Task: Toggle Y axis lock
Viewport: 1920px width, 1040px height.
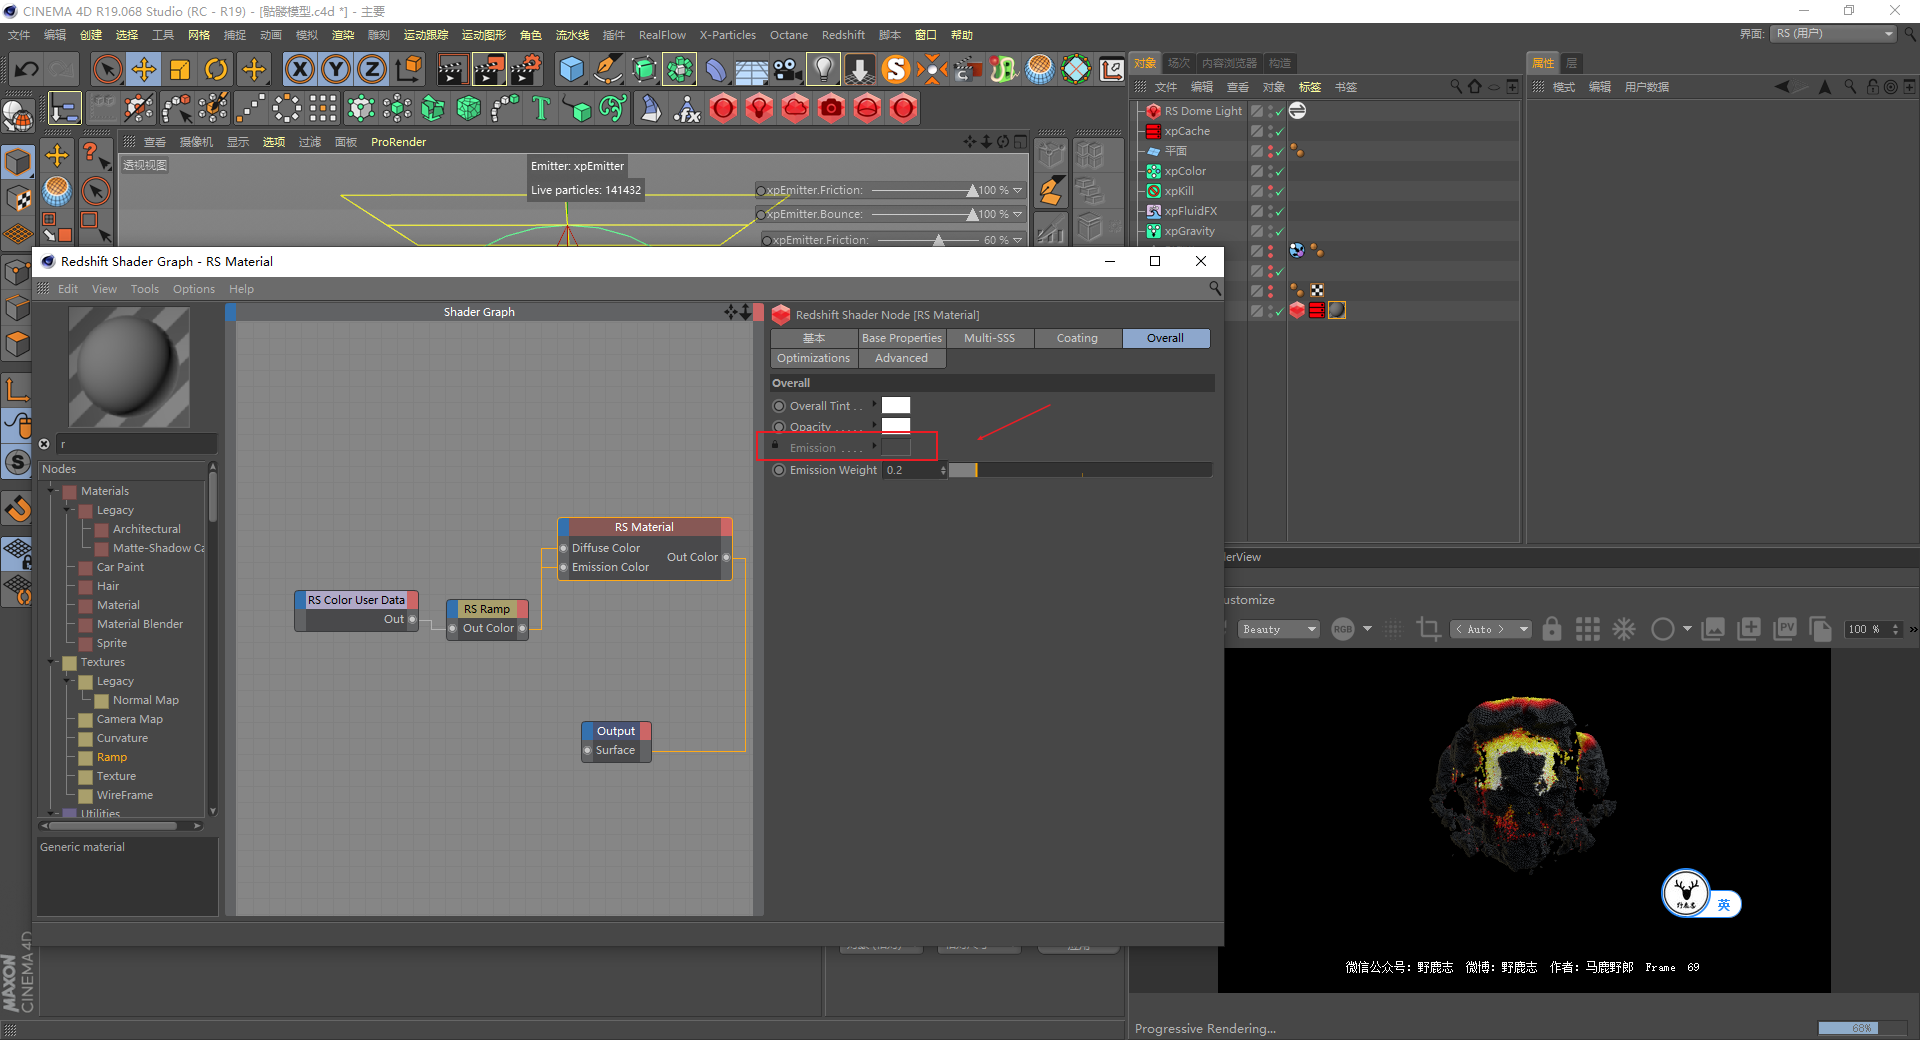Action: point(336,69)
